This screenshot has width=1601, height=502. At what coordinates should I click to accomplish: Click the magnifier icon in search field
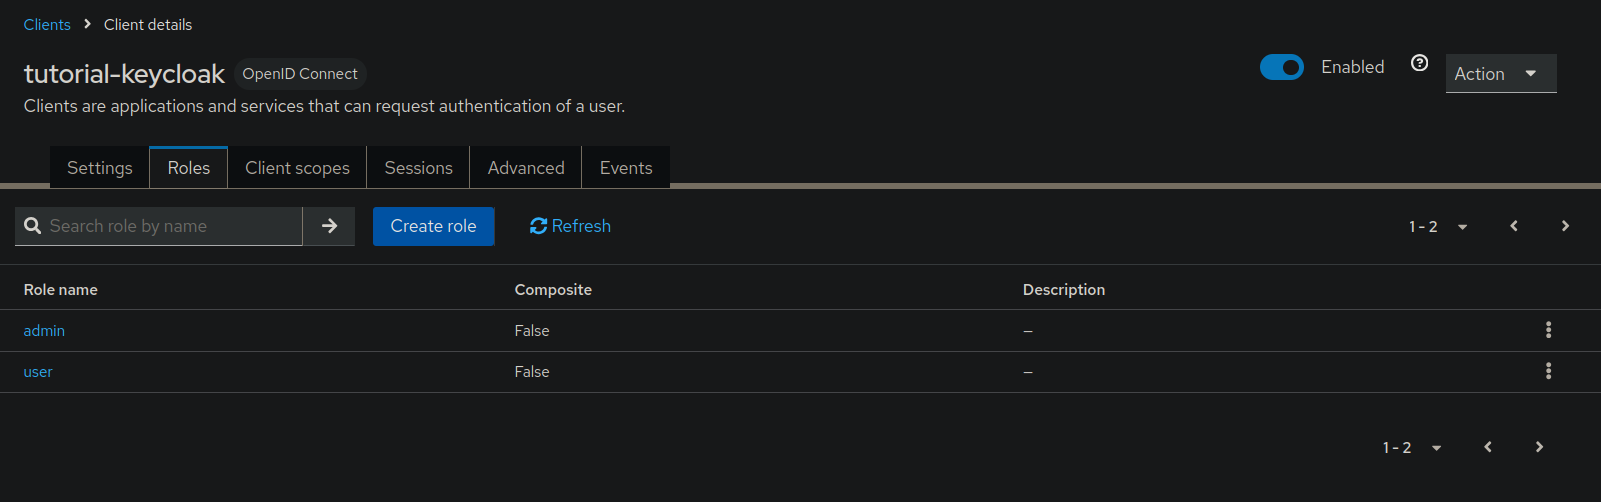pos(33,226)
